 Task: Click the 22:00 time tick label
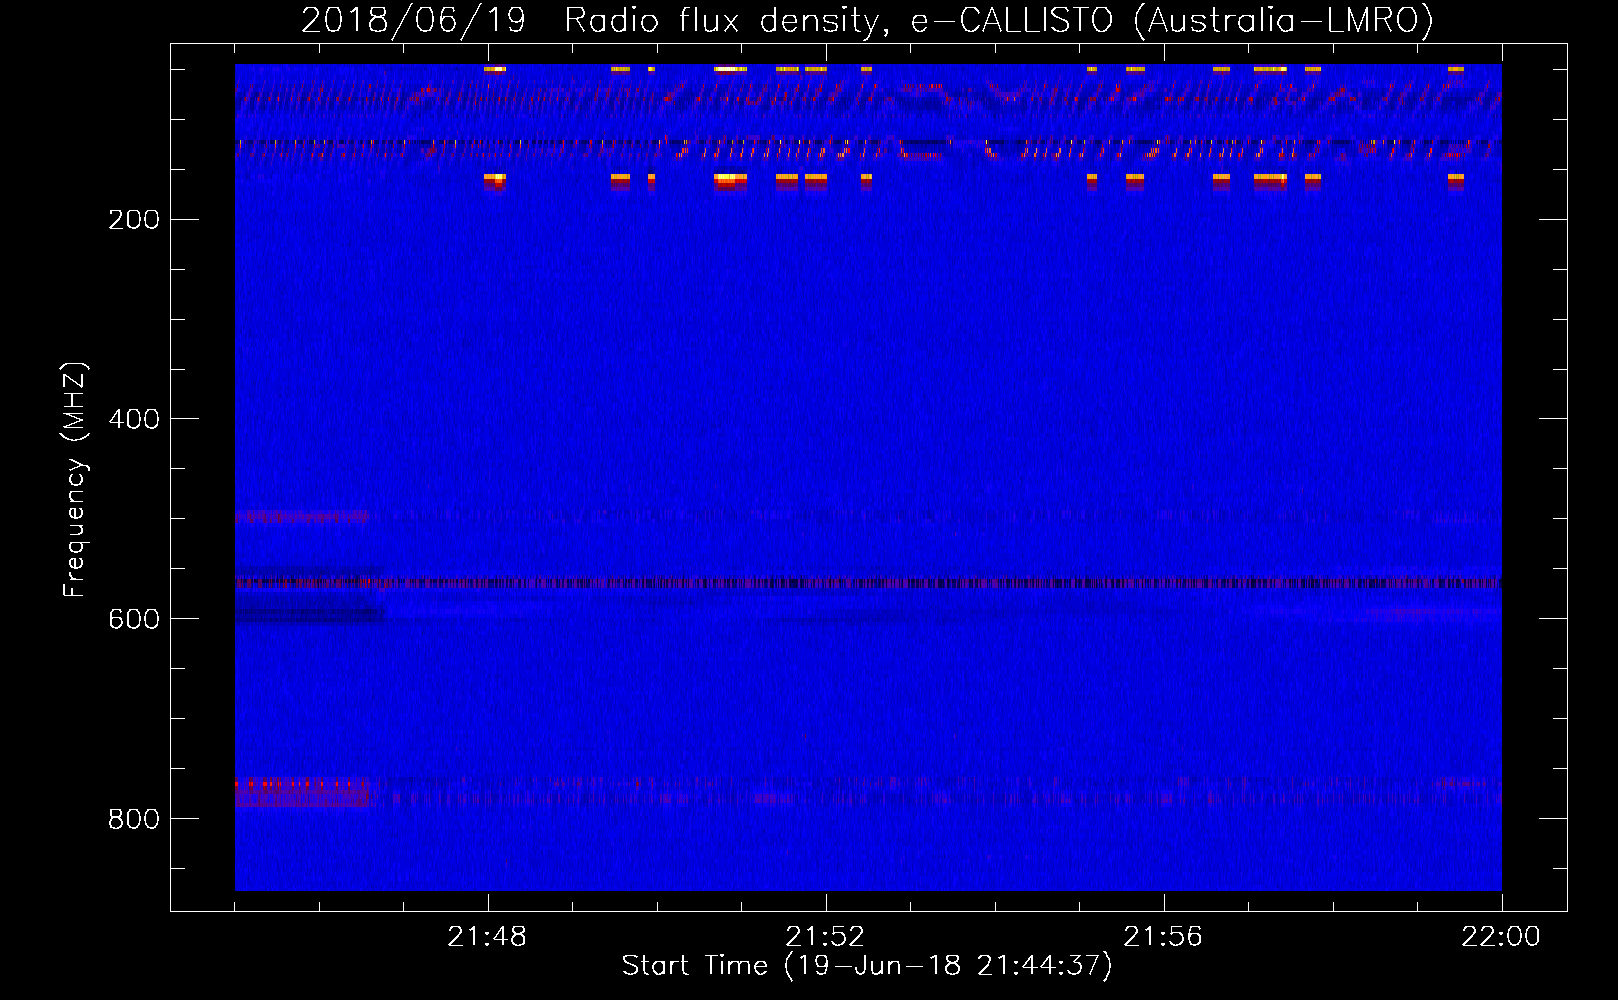click(1501, 937)
